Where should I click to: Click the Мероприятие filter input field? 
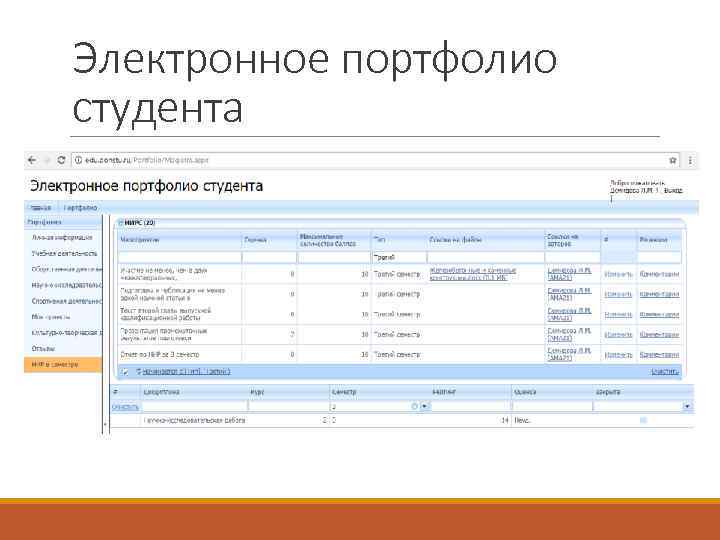coord(180,257)
